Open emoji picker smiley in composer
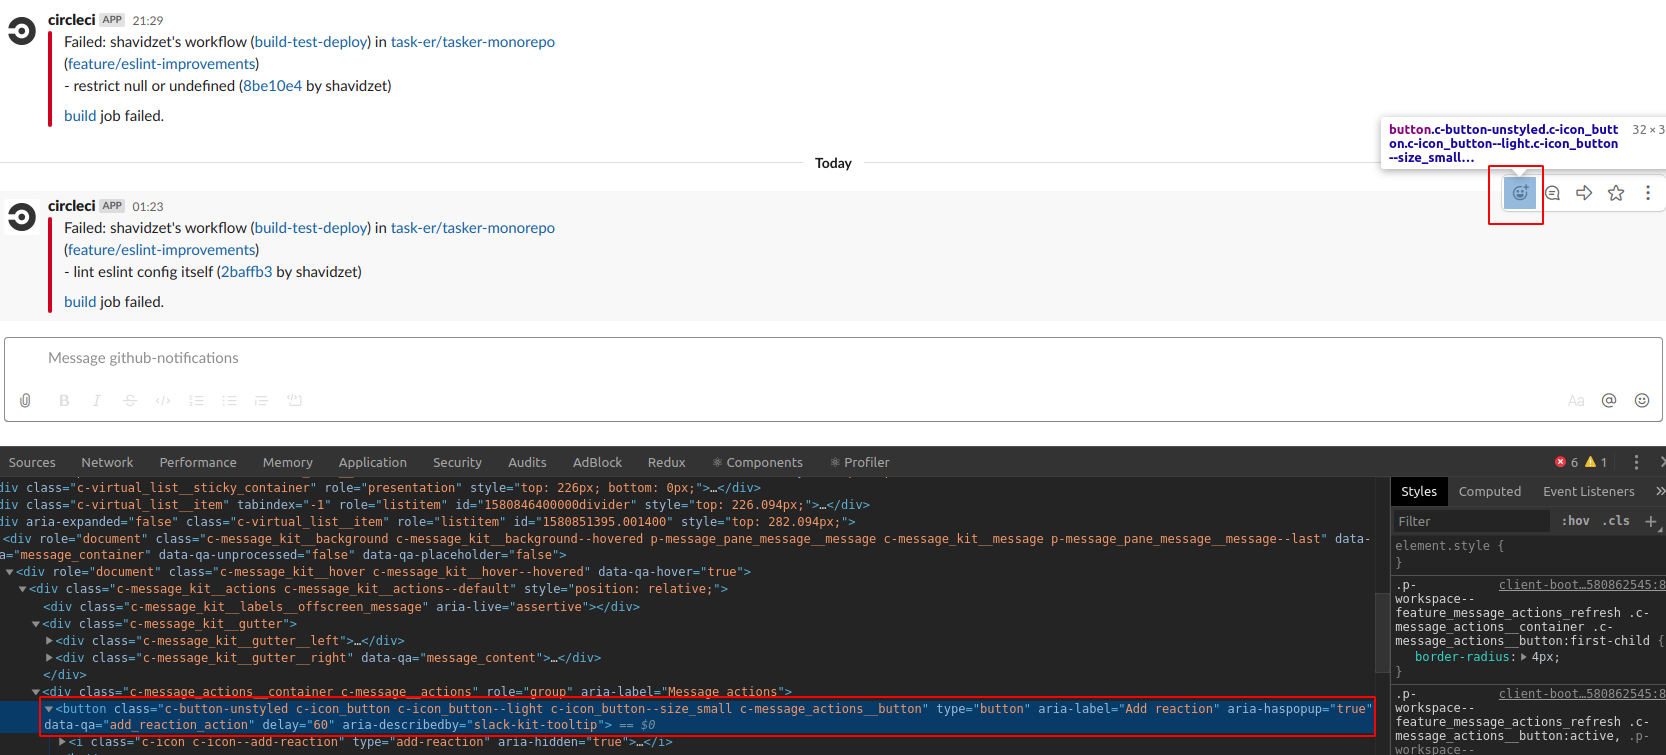1666x755 pixels. click(1642, 400)
